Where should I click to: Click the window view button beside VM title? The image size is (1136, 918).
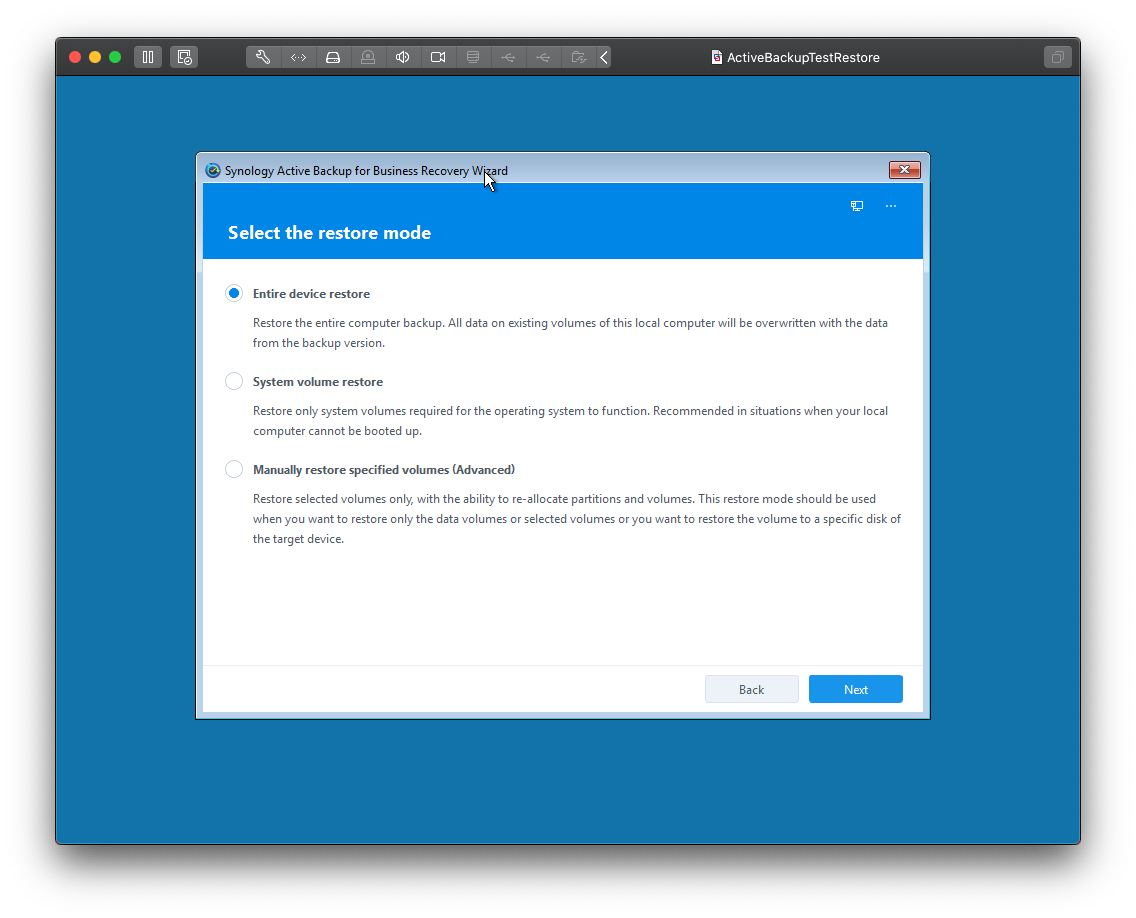click(x=1058, y=57)
